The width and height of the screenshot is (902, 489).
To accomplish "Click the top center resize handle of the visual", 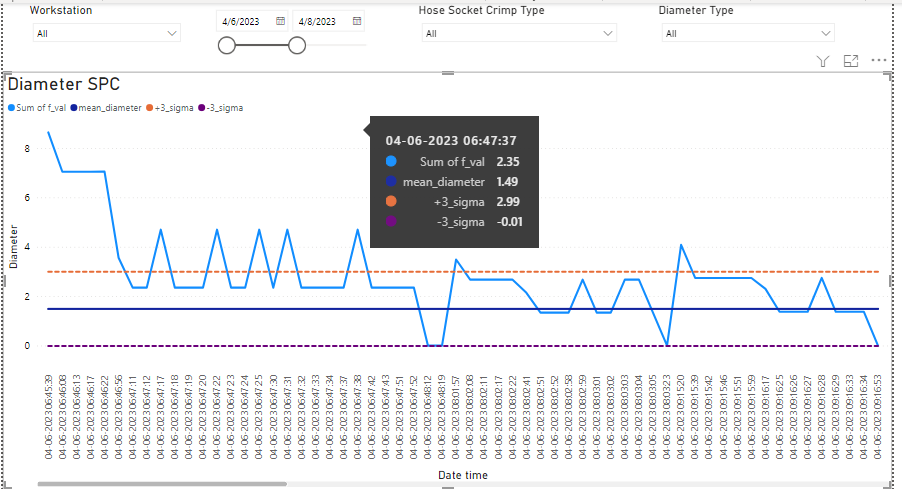I will click(448, 73).
